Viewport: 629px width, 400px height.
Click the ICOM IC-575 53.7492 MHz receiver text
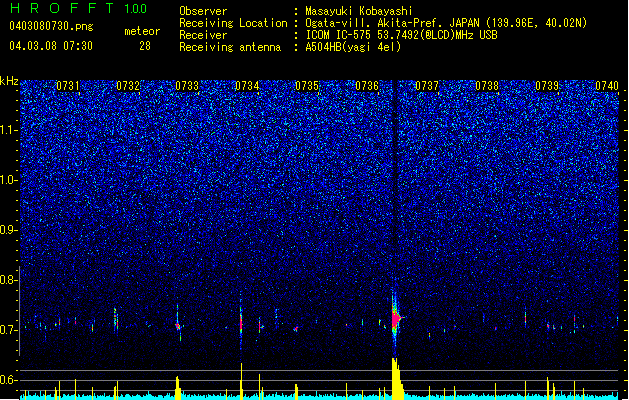tap(401, 35)
